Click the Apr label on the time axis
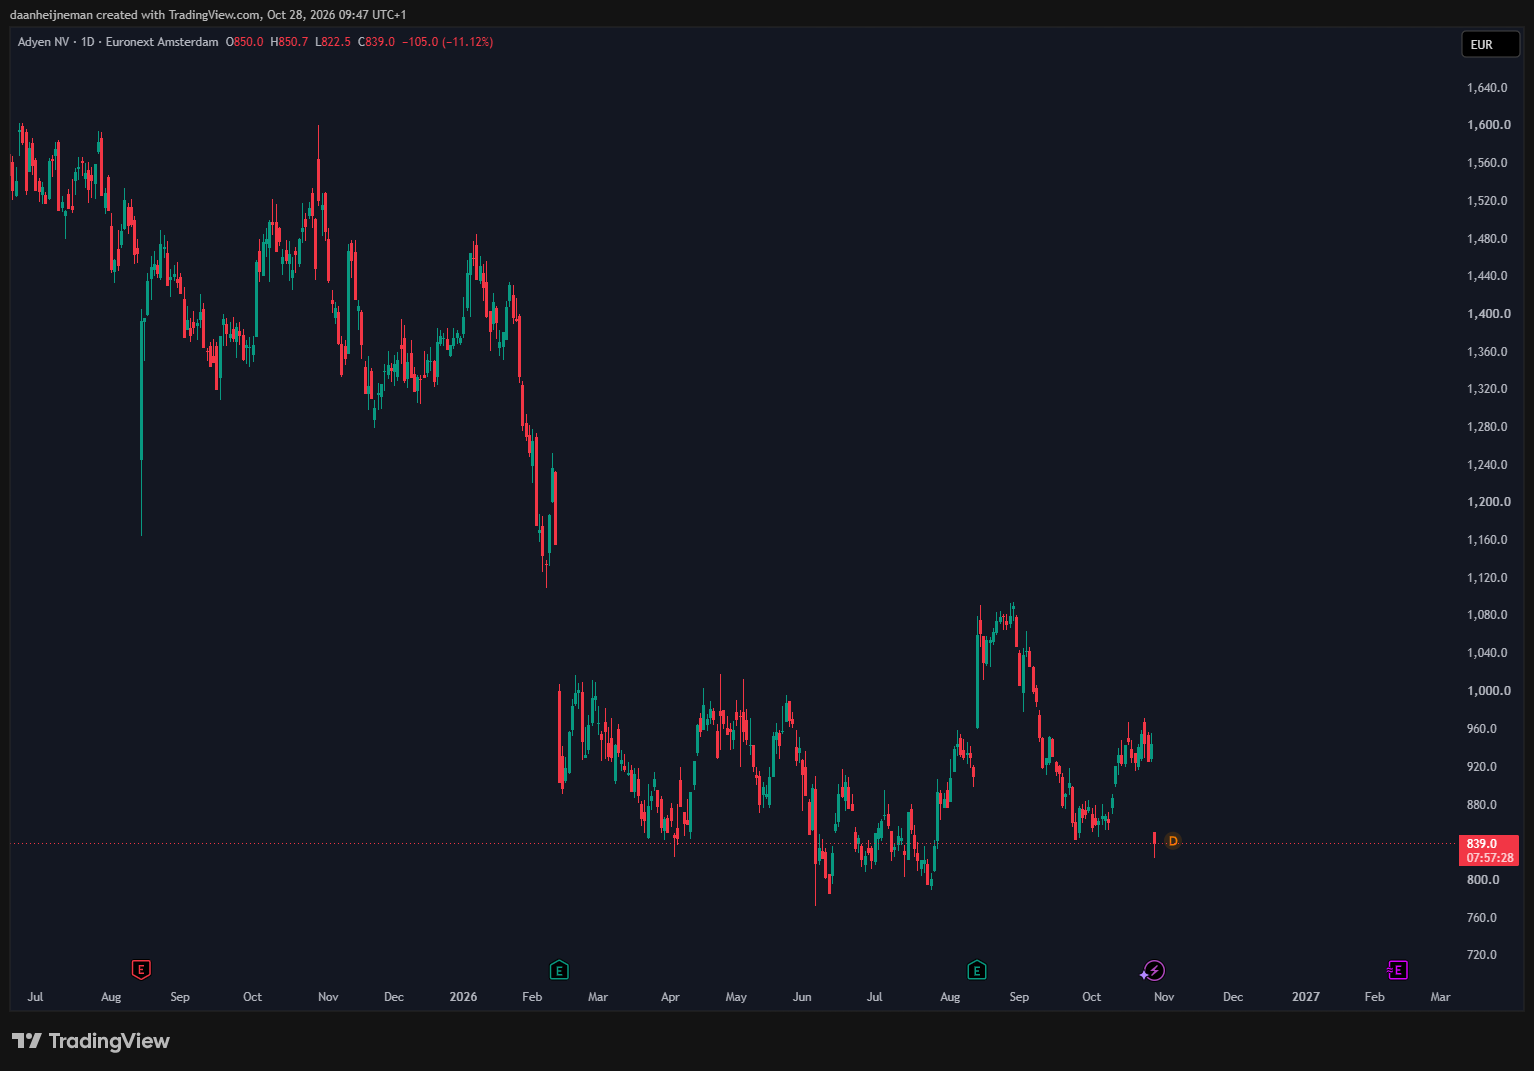 670,997
